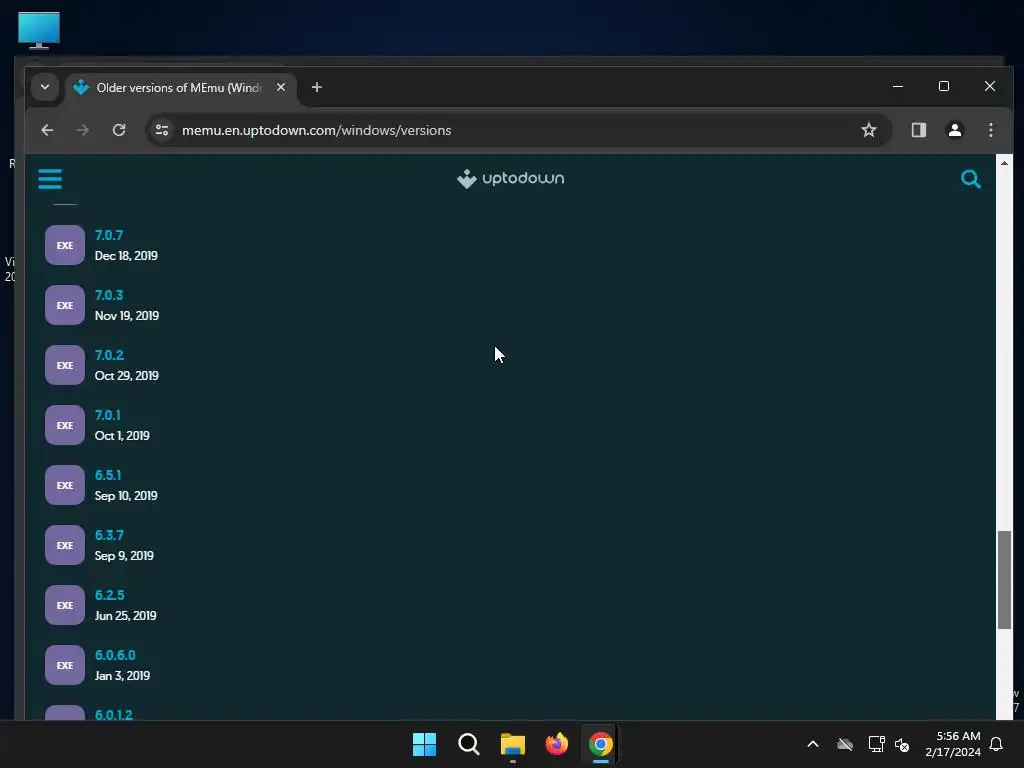Click the Oct 1, 2019 date text

click(x=122, y=436)
